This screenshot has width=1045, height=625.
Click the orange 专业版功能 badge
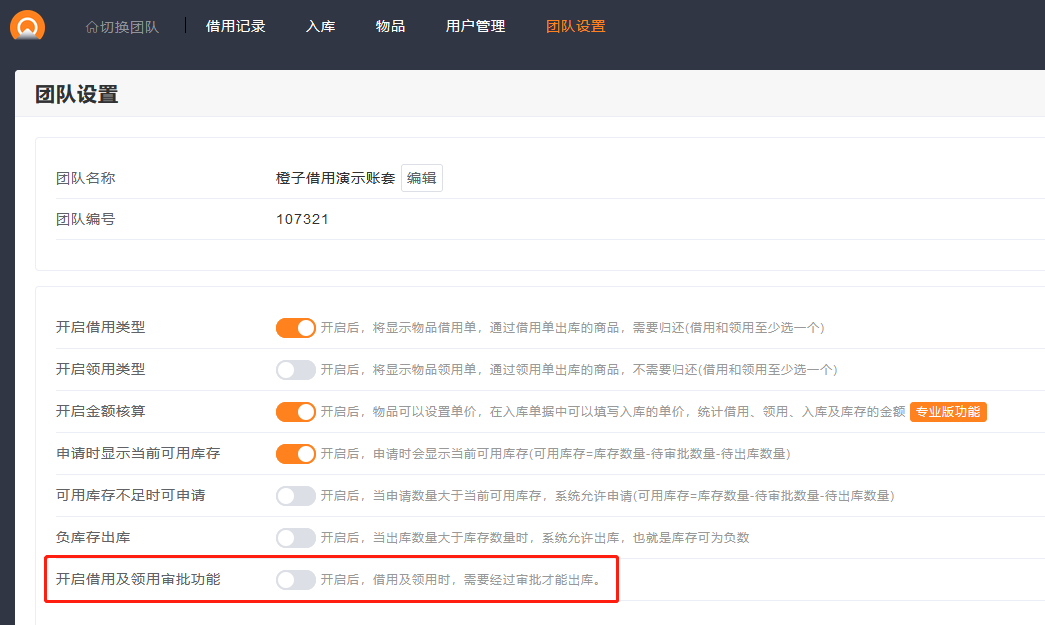click(x=948, y=412)
